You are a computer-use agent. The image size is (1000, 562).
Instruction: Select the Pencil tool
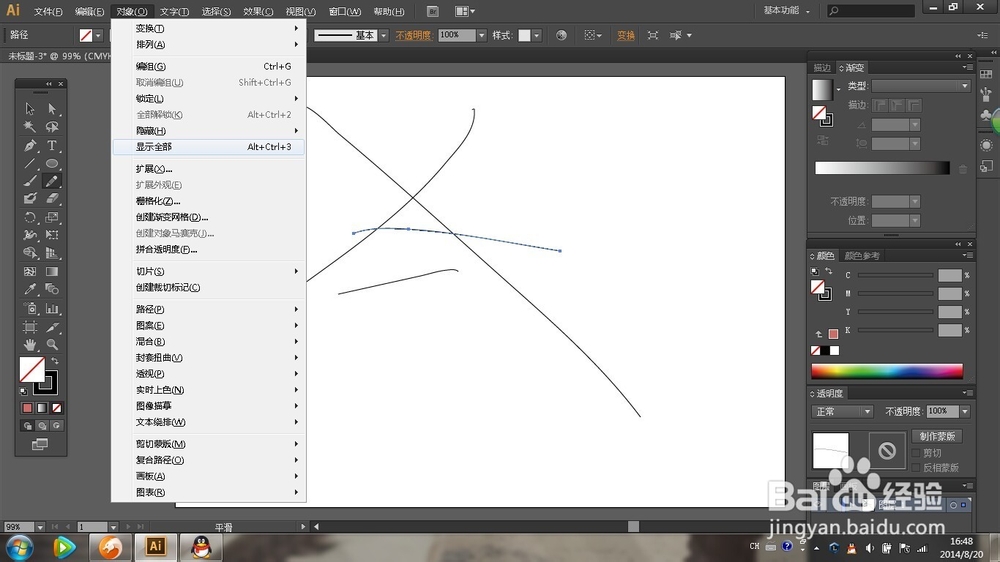point(52,181)
